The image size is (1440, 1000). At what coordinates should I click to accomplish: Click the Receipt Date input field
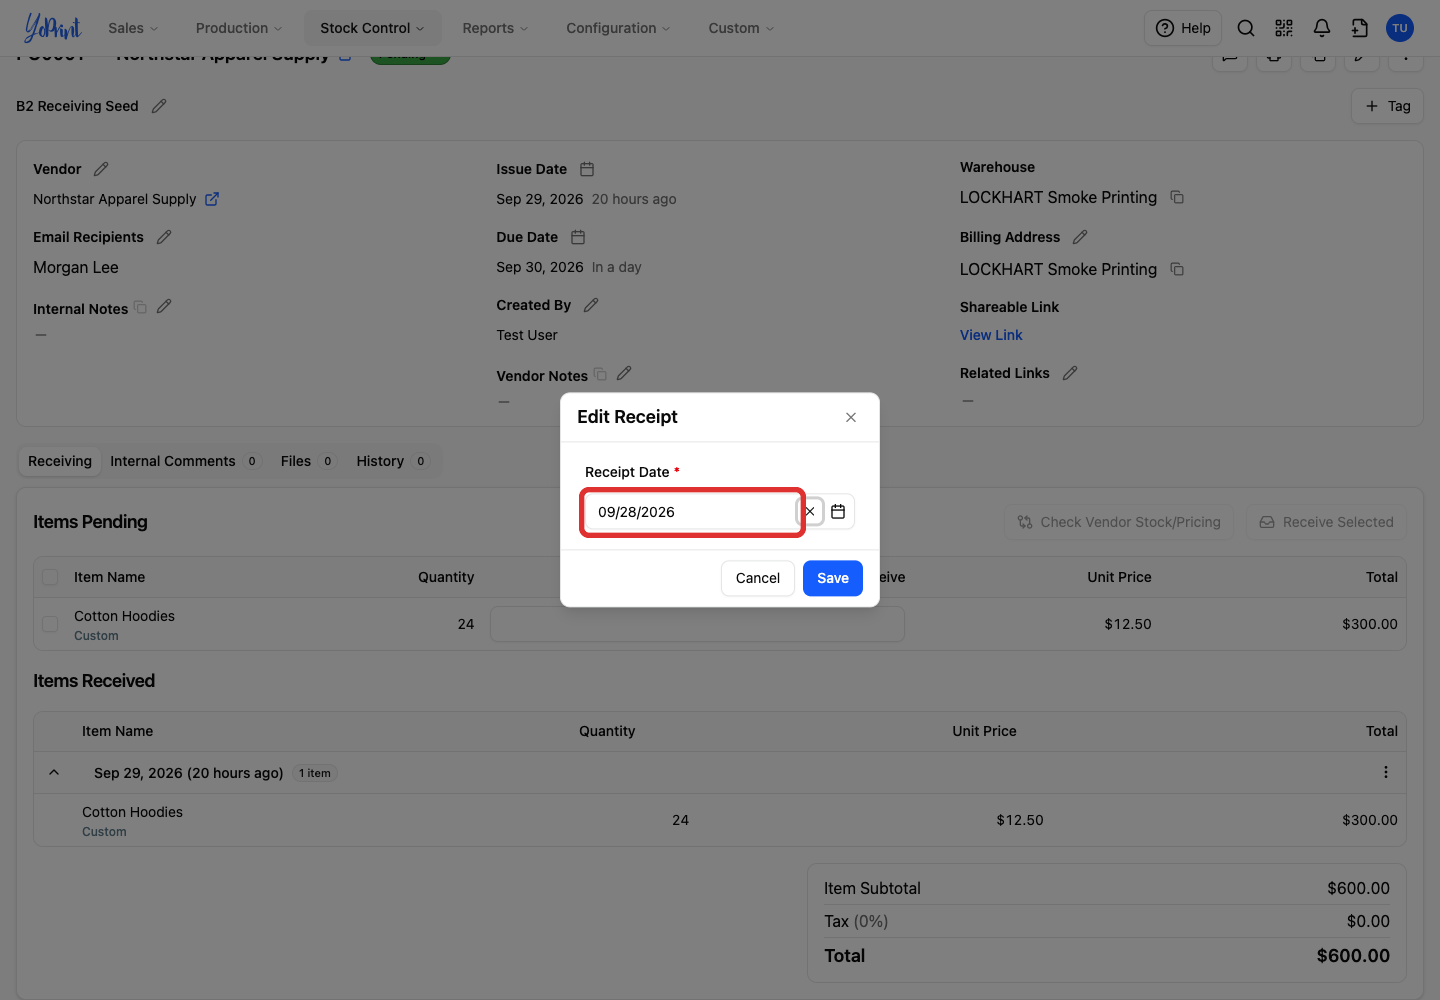tap(692, 512)
